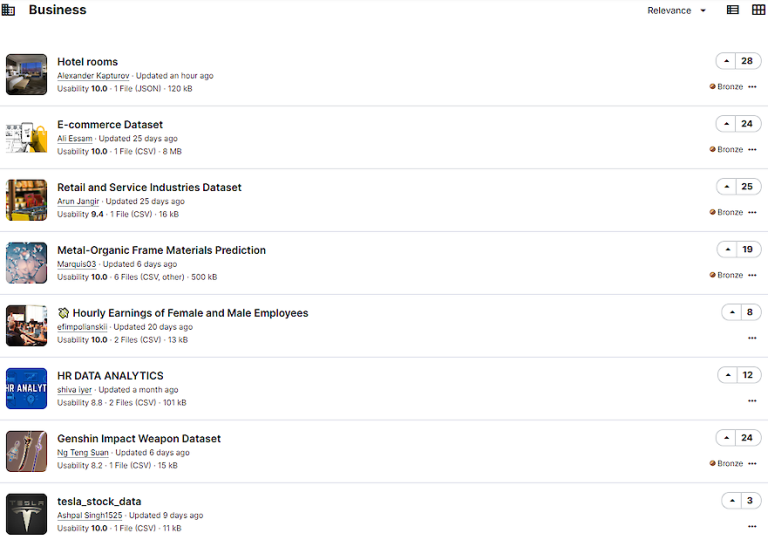
Task: Open the E-commerce Dataset title link
Action: pyautogui.click(x=110, y=125)
